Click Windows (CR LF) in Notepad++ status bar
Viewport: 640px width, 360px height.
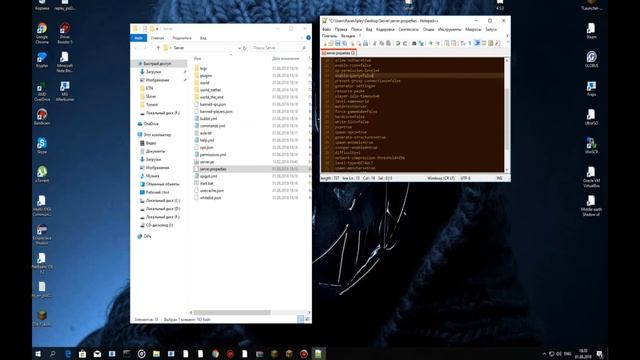[x=441, y=178]
